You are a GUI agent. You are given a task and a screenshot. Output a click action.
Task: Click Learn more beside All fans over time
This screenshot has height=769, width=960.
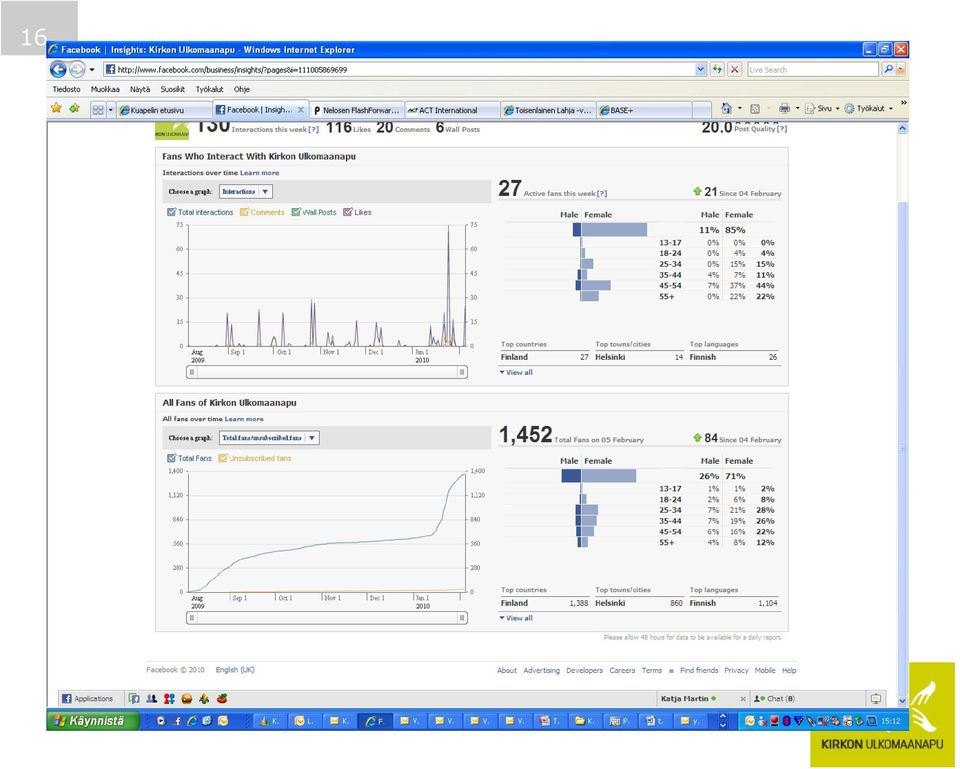[244, 419]
